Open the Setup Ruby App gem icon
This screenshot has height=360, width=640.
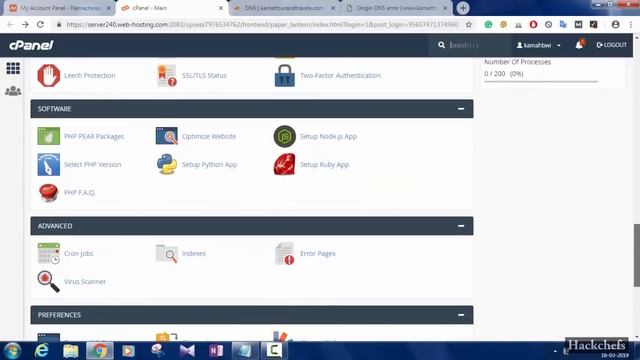click(x=284, y=164)
